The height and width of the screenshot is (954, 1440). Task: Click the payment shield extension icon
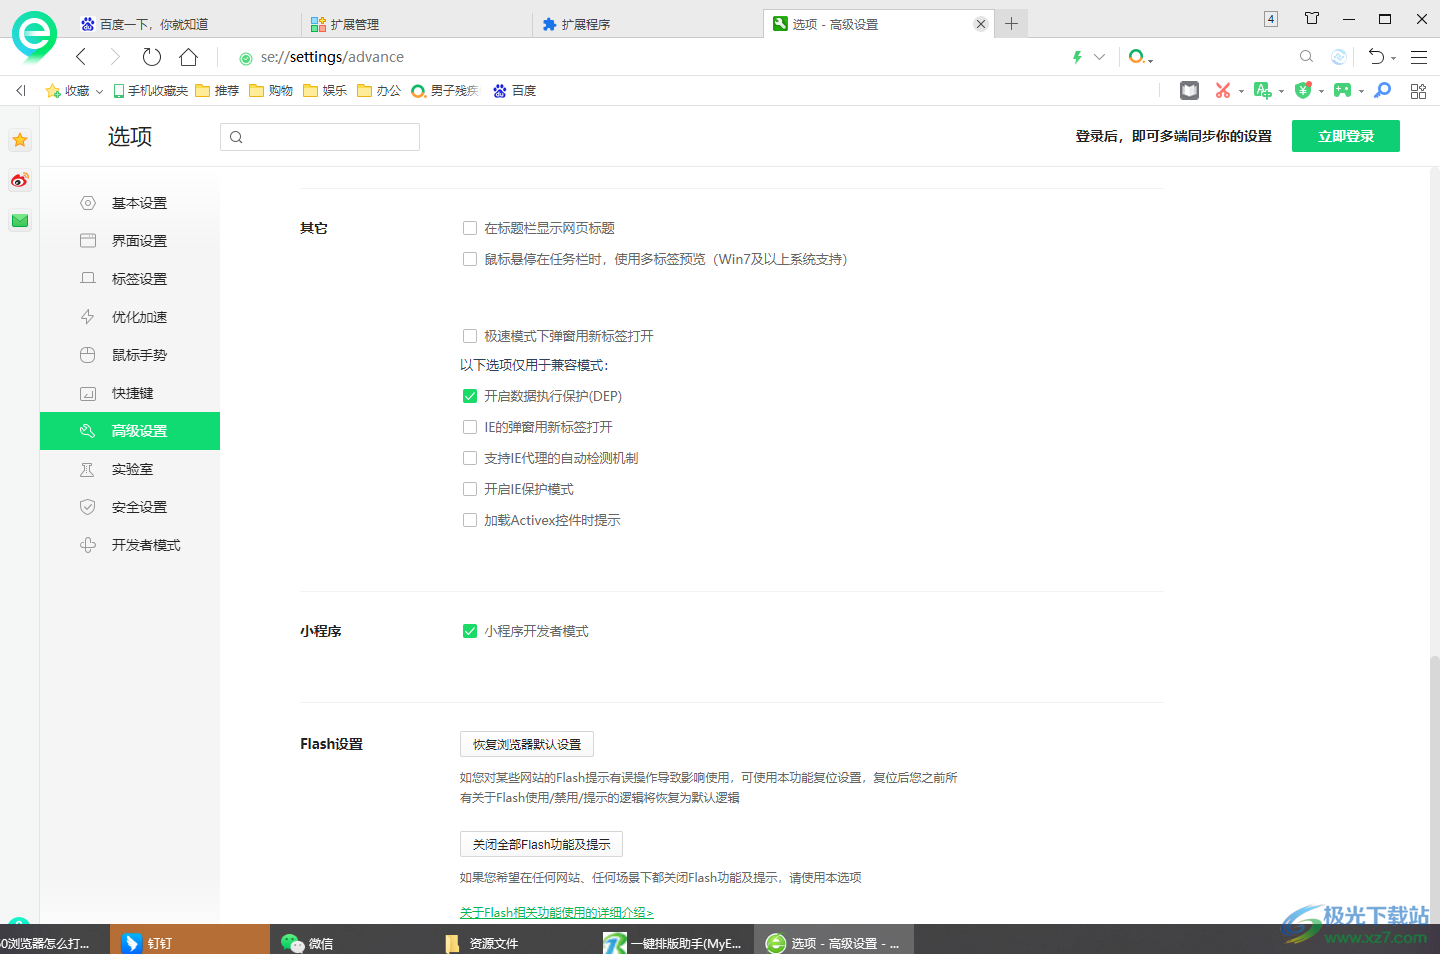click(1303, 90)
